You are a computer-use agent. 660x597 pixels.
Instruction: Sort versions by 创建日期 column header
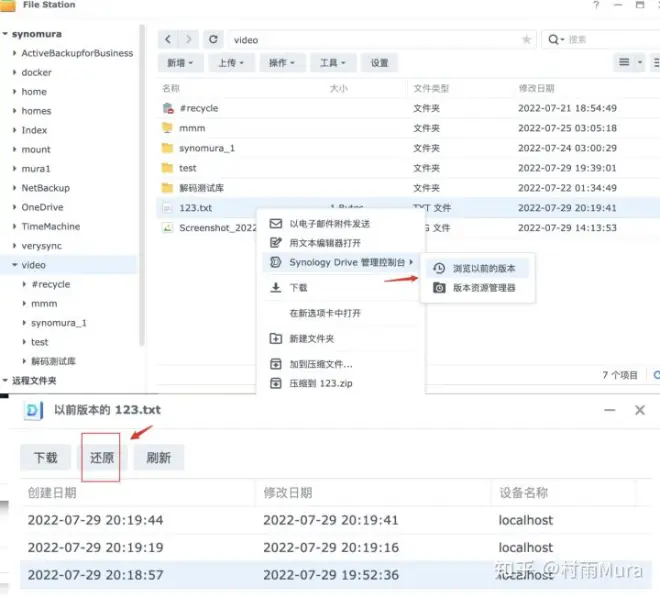click(x=52, y=493)
